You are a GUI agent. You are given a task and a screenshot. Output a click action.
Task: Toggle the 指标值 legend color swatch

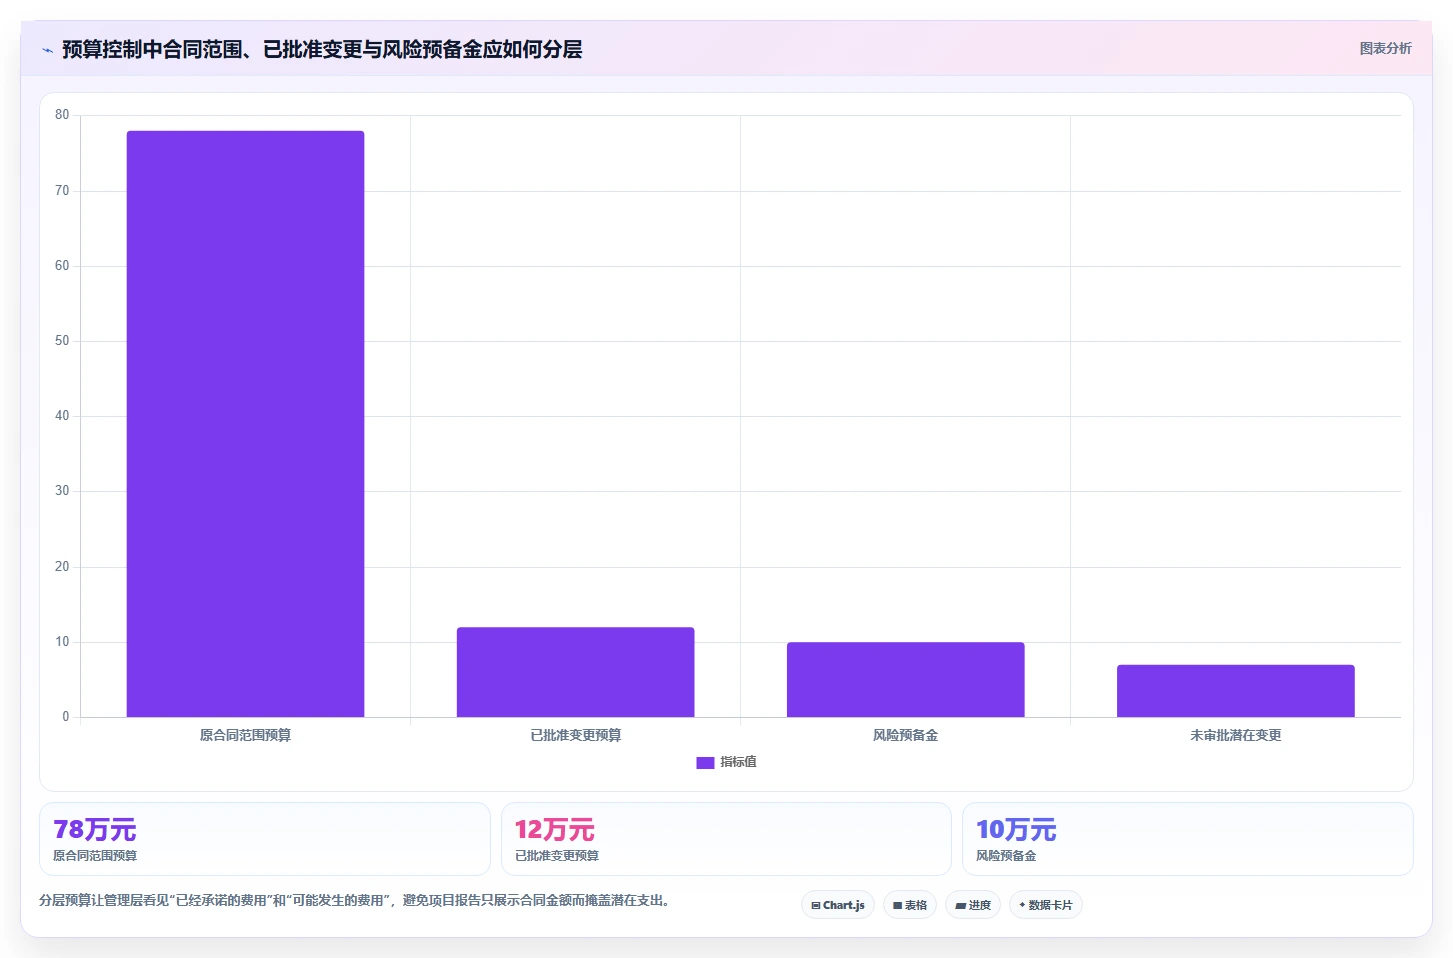pos(705,762)
